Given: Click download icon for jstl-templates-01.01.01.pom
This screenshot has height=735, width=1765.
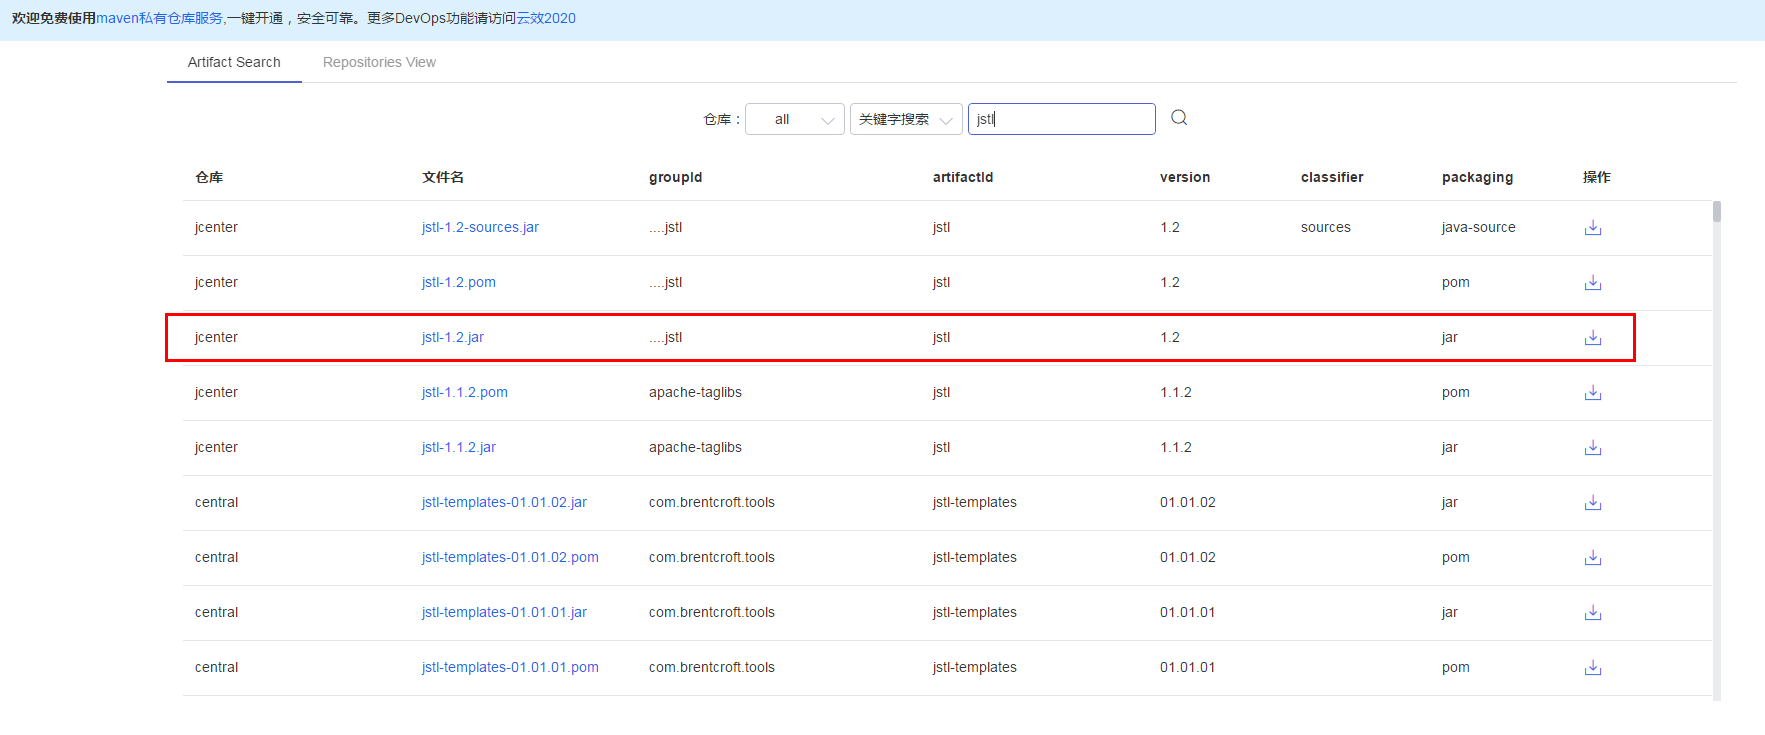Looking at the screenshot, I should click(x=1593, y=668).
